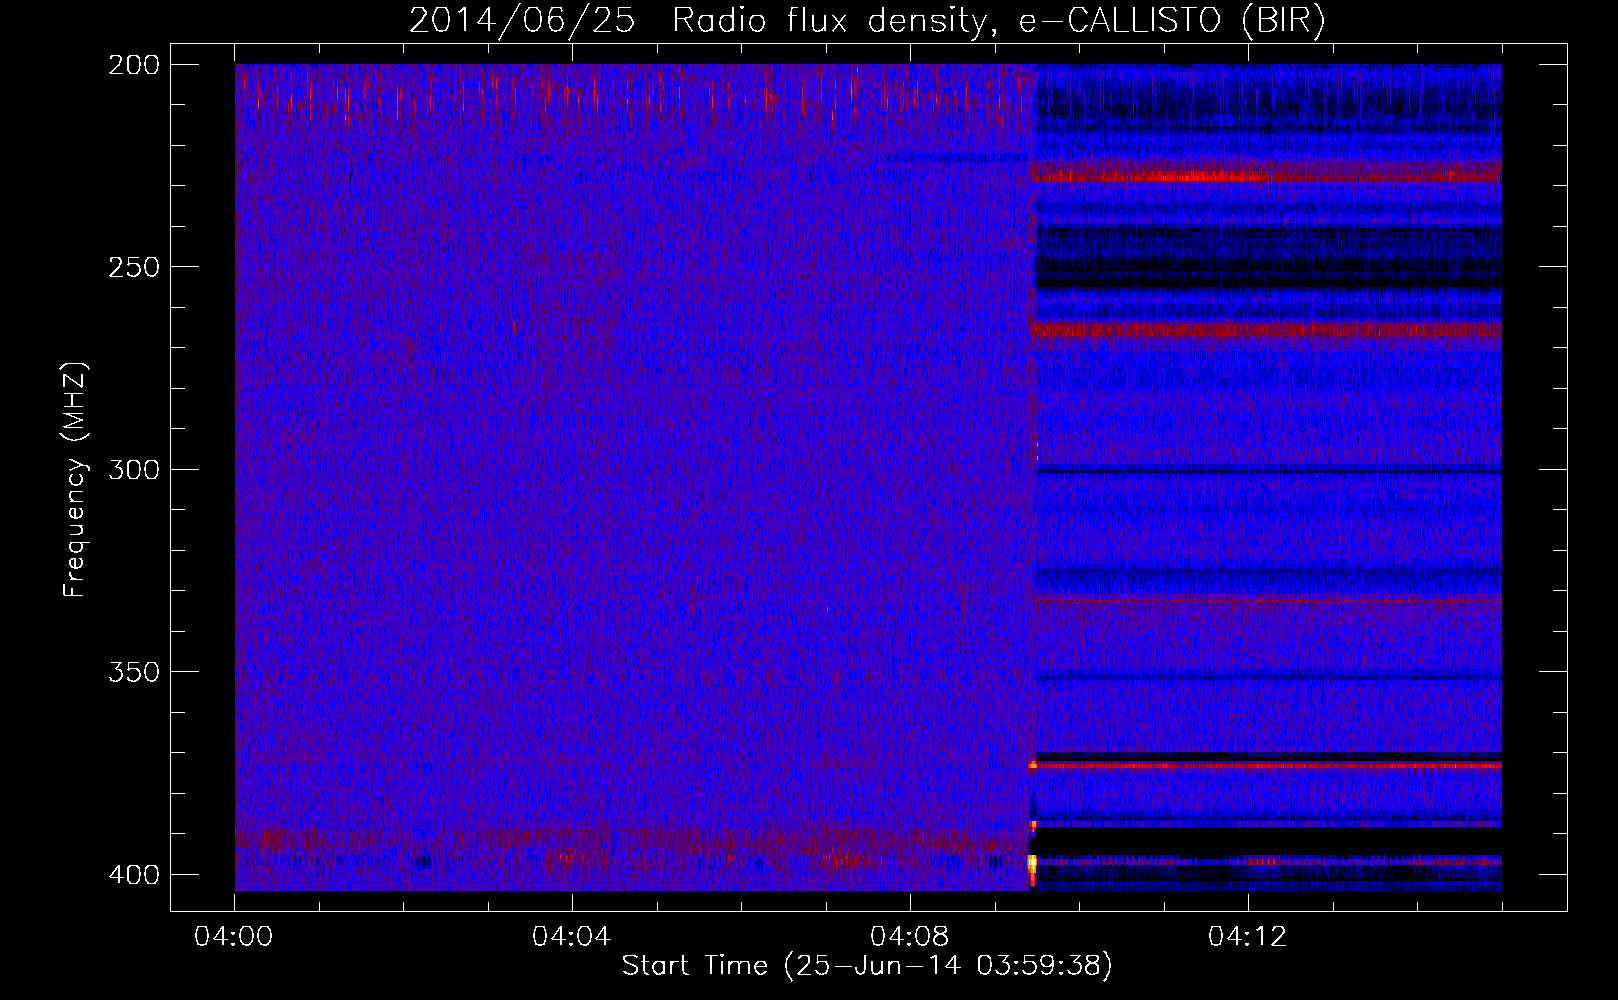Click the 200 frequency tick label
This screenshot has height=1000, width=1618.
(x=133, y=65)
